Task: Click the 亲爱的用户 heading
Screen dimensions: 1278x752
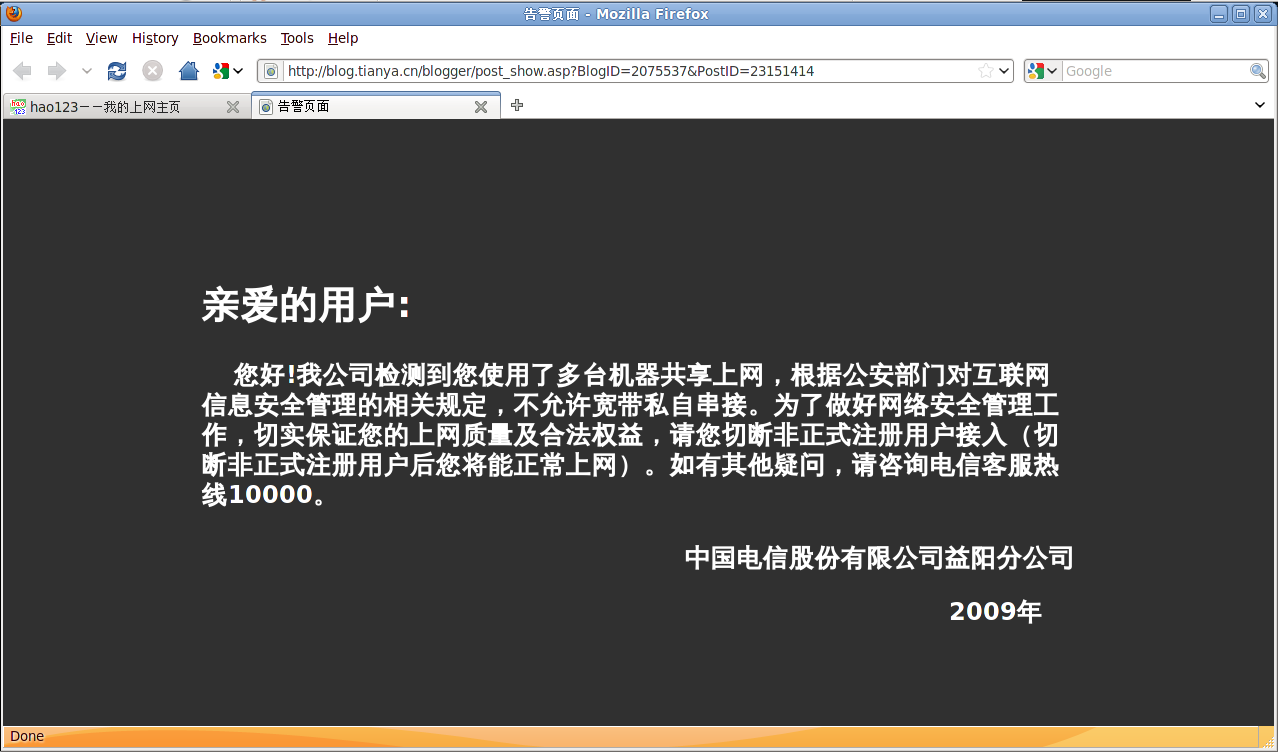Action: pos(306,305)
